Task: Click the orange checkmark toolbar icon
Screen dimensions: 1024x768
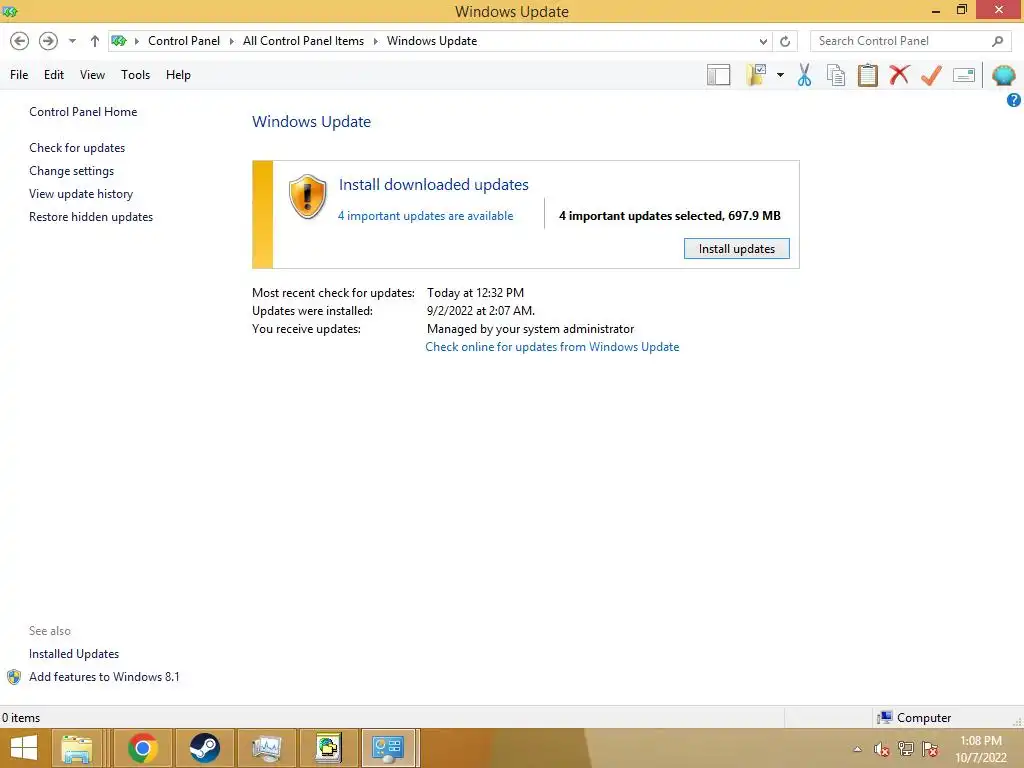Action: click(931, 75)
